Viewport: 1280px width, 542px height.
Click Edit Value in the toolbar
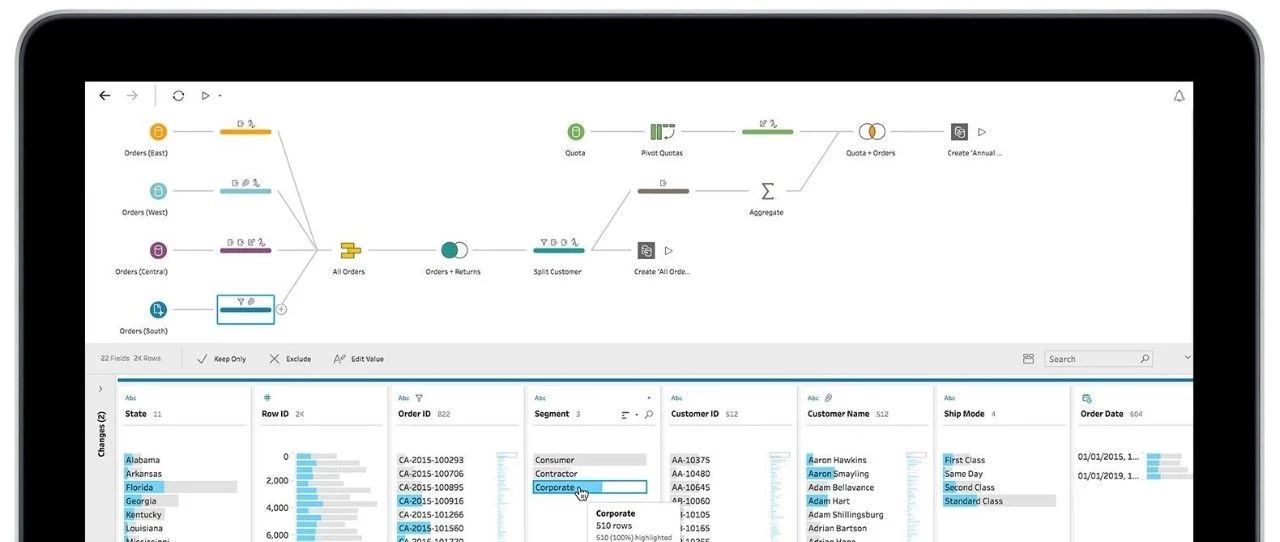pyautogui.click(x=358, y=359)
